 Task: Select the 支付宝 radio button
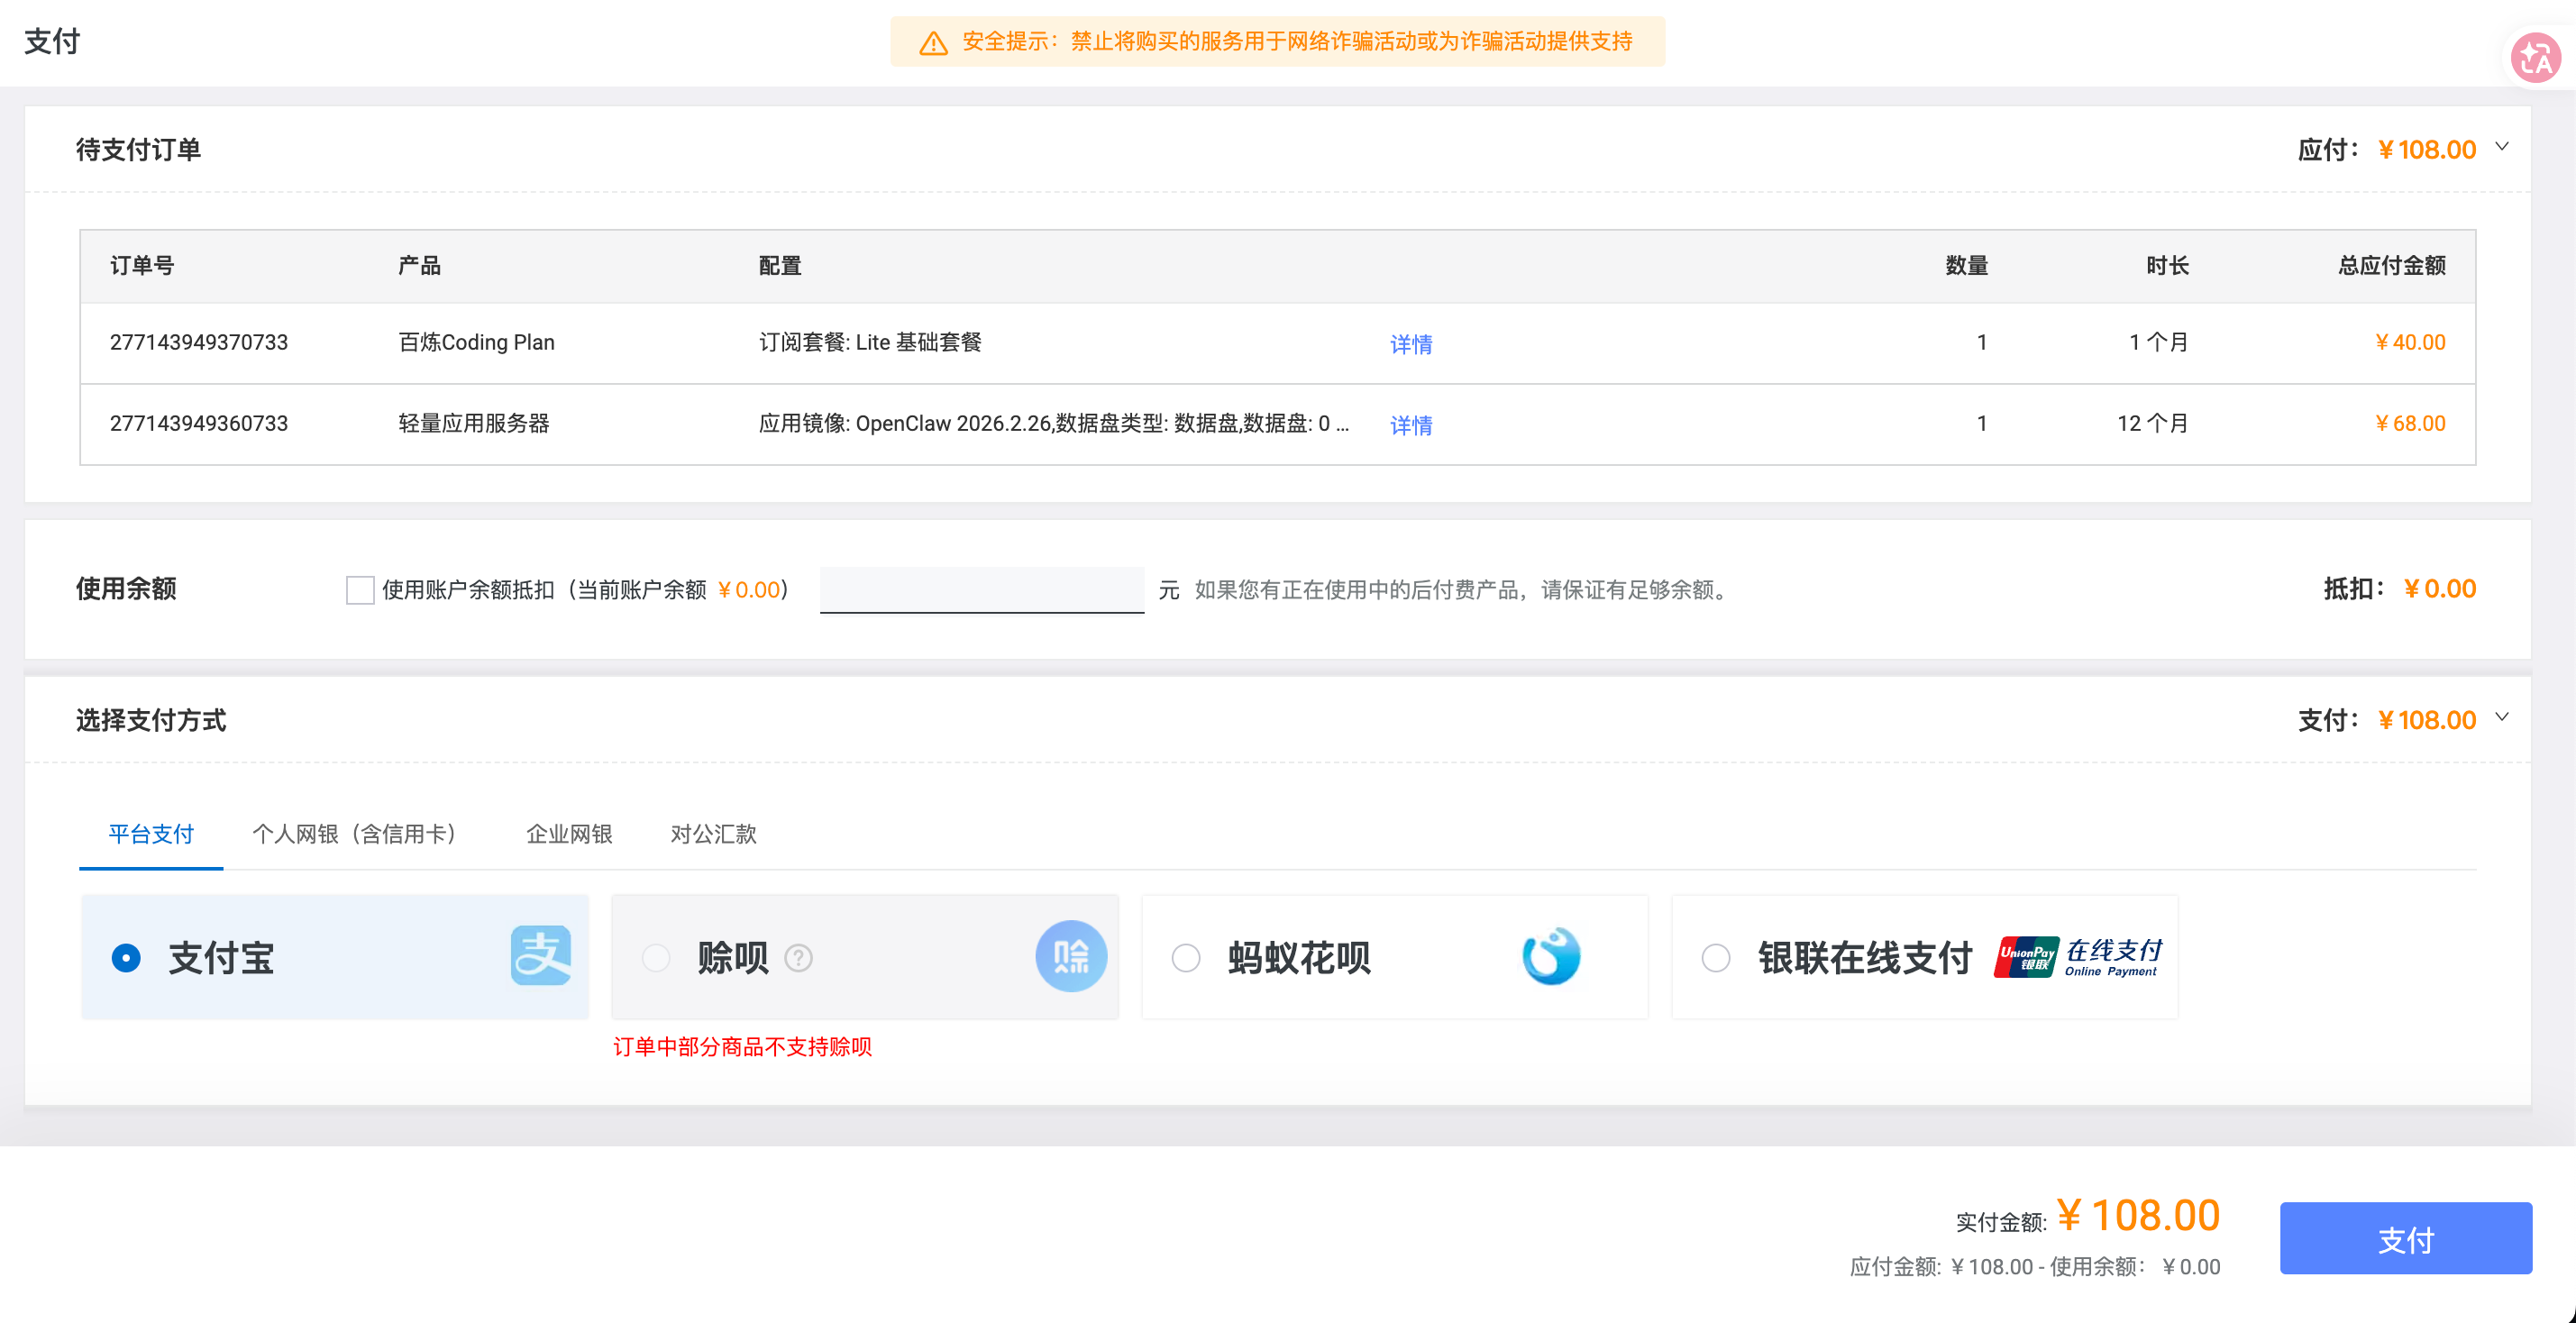pos(126,958)
